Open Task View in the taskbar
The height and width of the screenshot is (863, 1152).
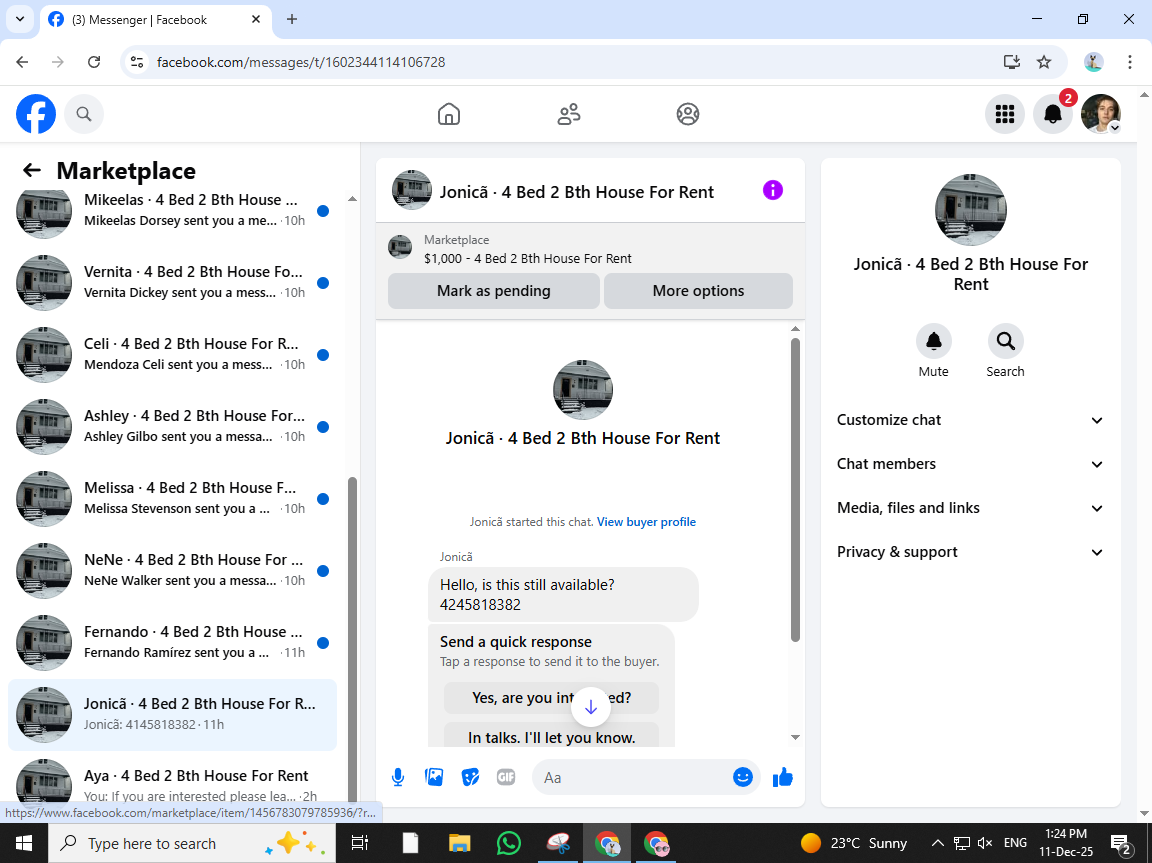click(359, 843)
